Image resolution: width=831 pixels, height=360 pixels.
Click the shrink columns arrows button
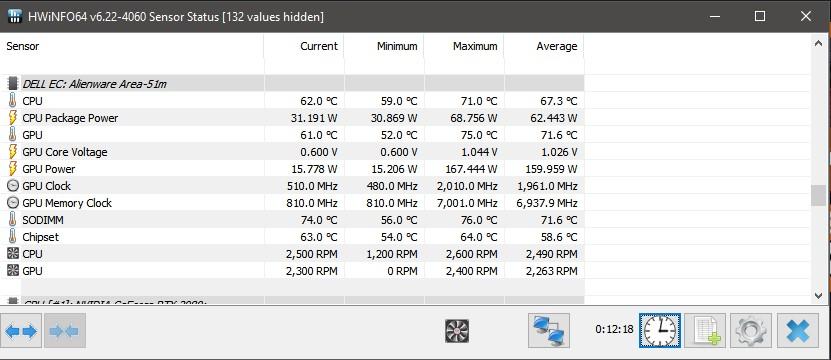[65, 331]
